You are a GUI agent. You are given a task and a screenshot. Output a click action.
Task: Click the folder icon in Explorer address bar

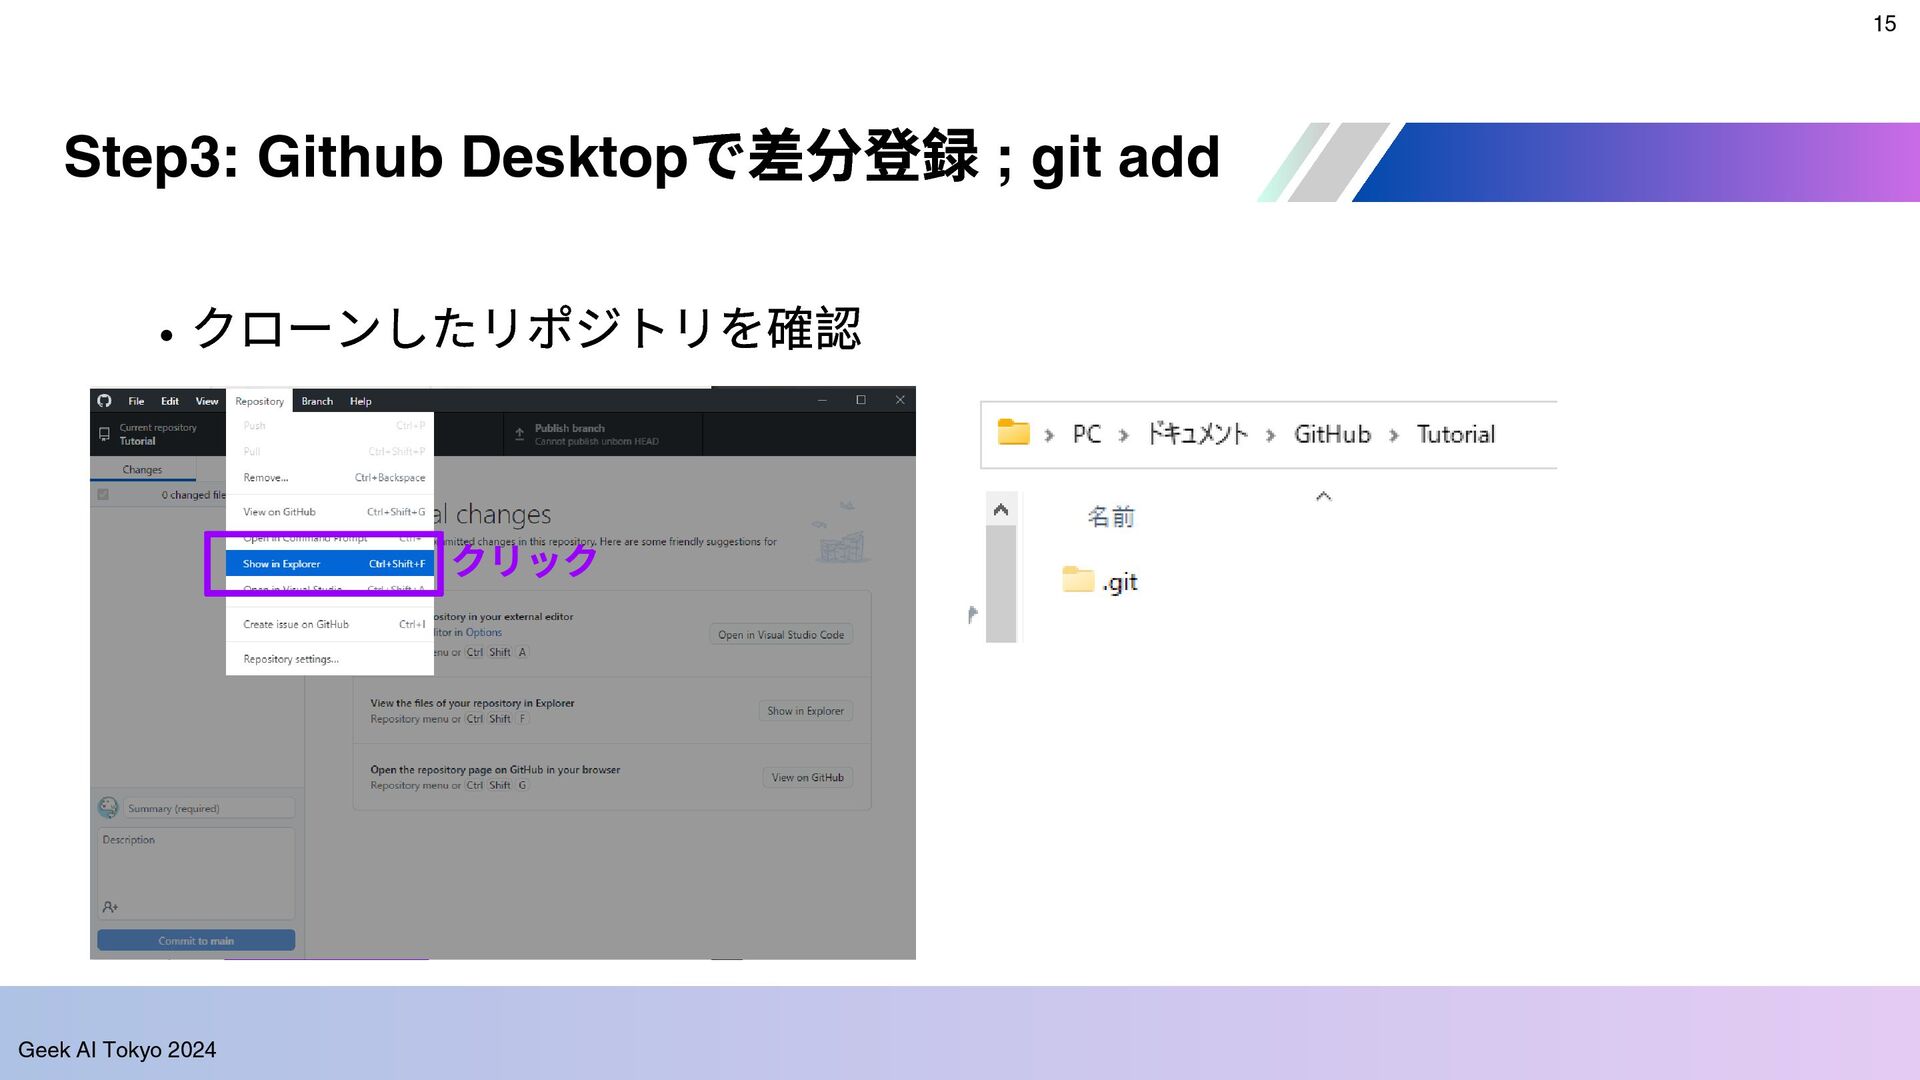coord(1014,432)
